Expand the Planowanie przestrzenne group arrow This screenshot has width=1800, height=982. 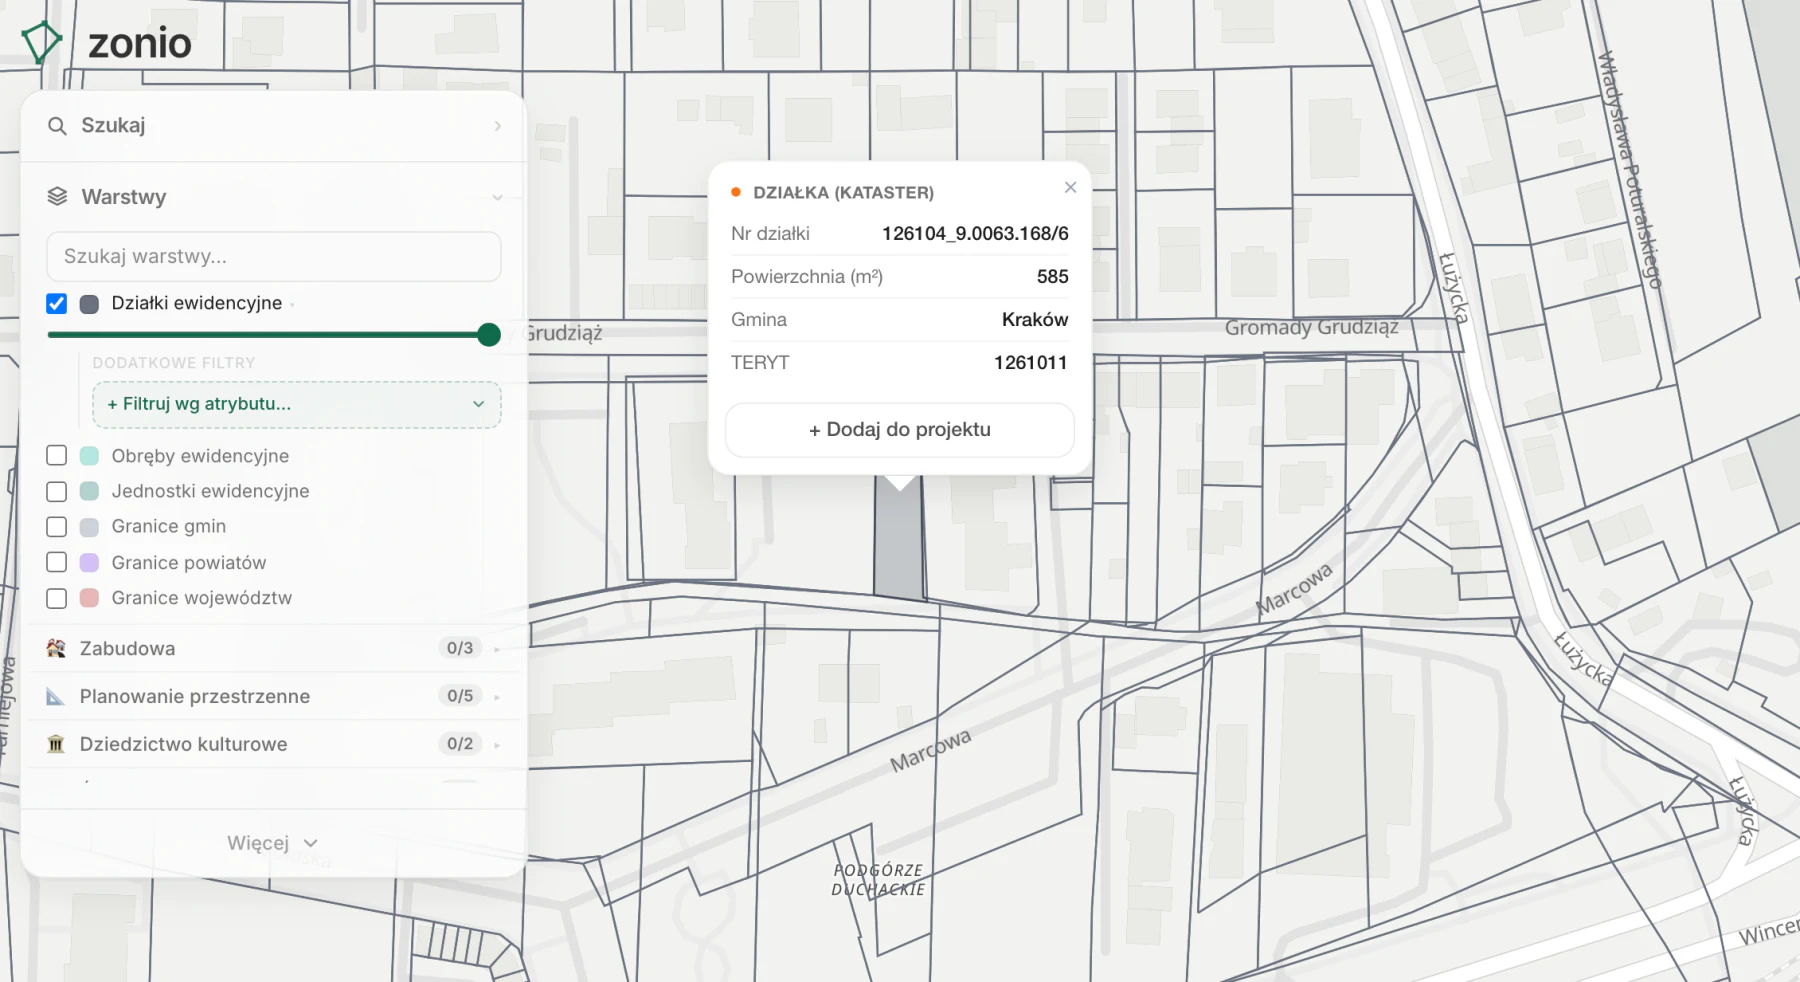point(497,696)
